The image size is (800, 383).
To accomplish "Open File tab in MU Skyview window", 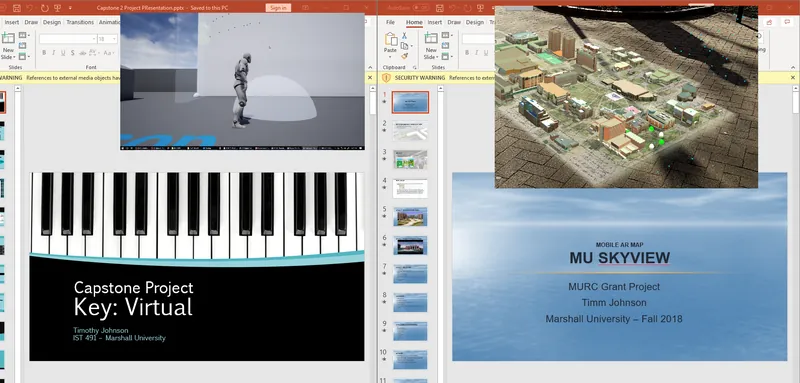I will tap(390, 22).
